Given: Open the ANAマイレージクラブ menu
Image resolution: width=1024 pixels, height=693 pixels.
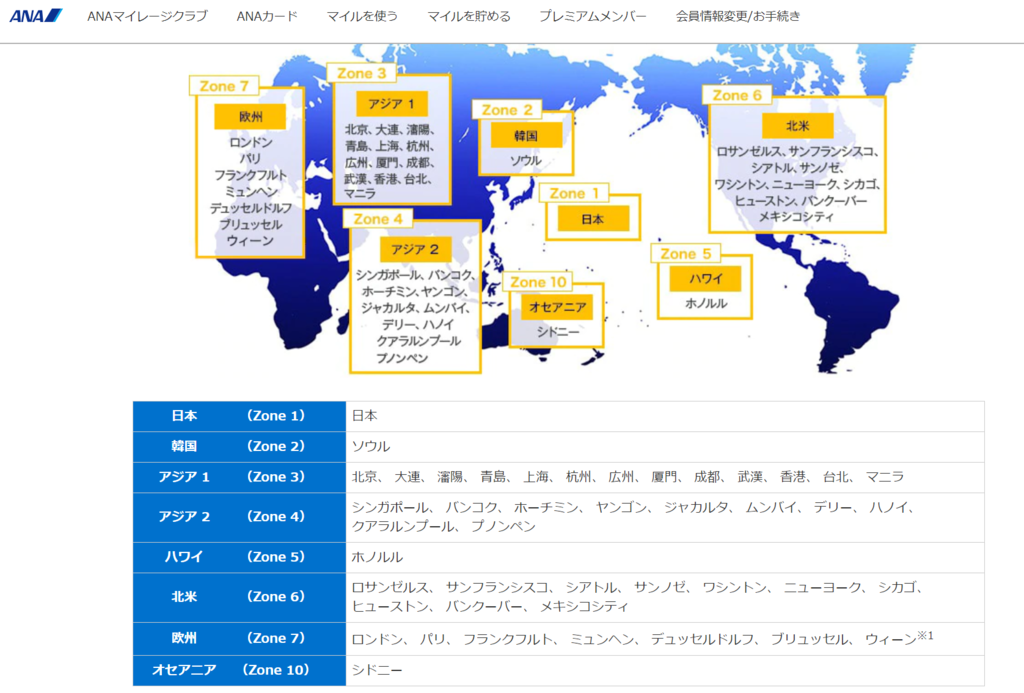Looking at the screenshot, I should (x=148, y=16).
